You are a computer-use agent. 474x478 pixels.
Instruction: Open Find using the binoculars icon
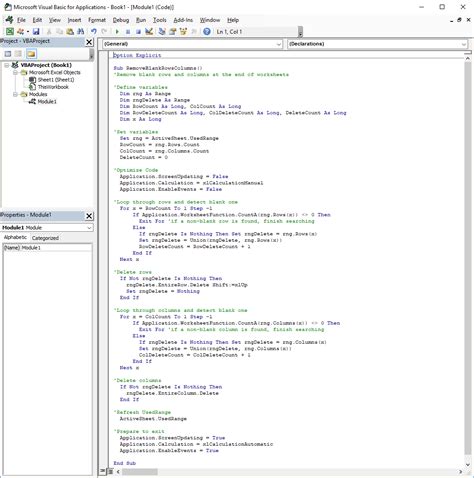tap(80, 32)
